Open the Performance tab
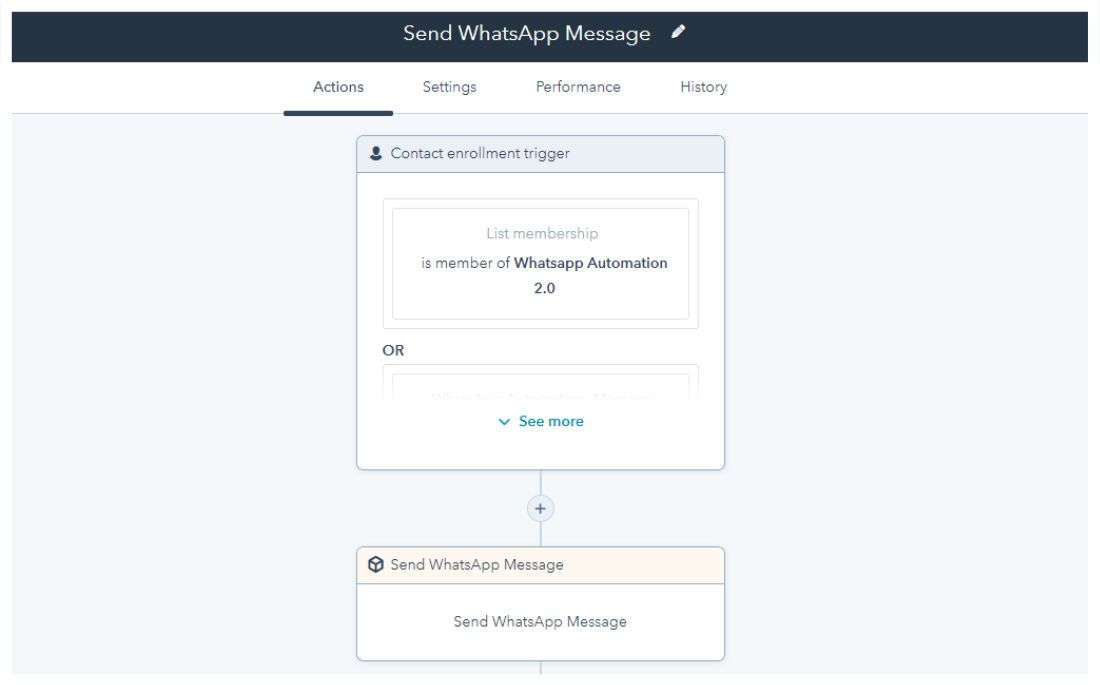The width and height of the screenshot is (1100, 685). (578, 87)
